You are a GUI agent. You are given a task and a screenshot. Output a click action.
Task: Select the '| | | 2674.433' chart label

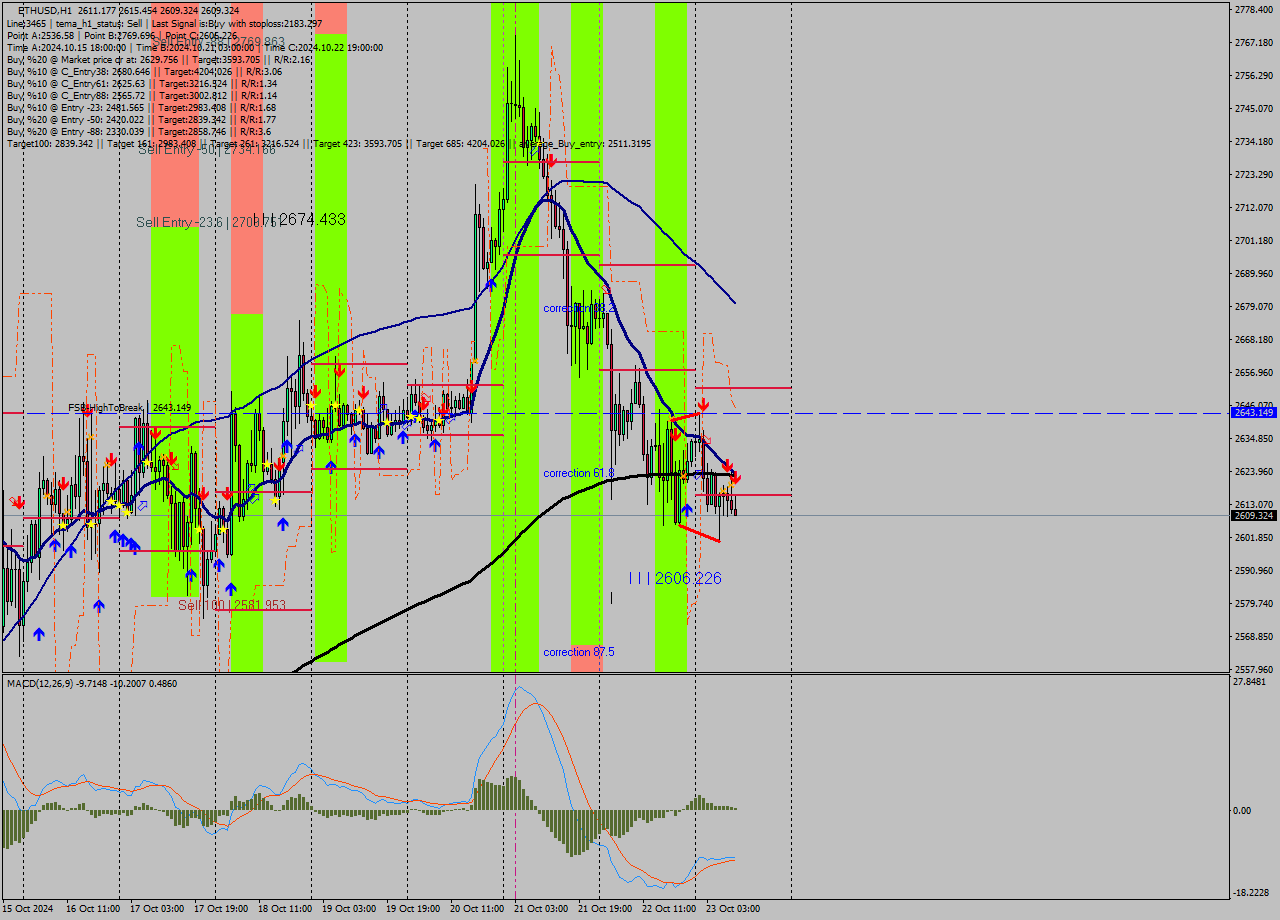coord(299,219)
